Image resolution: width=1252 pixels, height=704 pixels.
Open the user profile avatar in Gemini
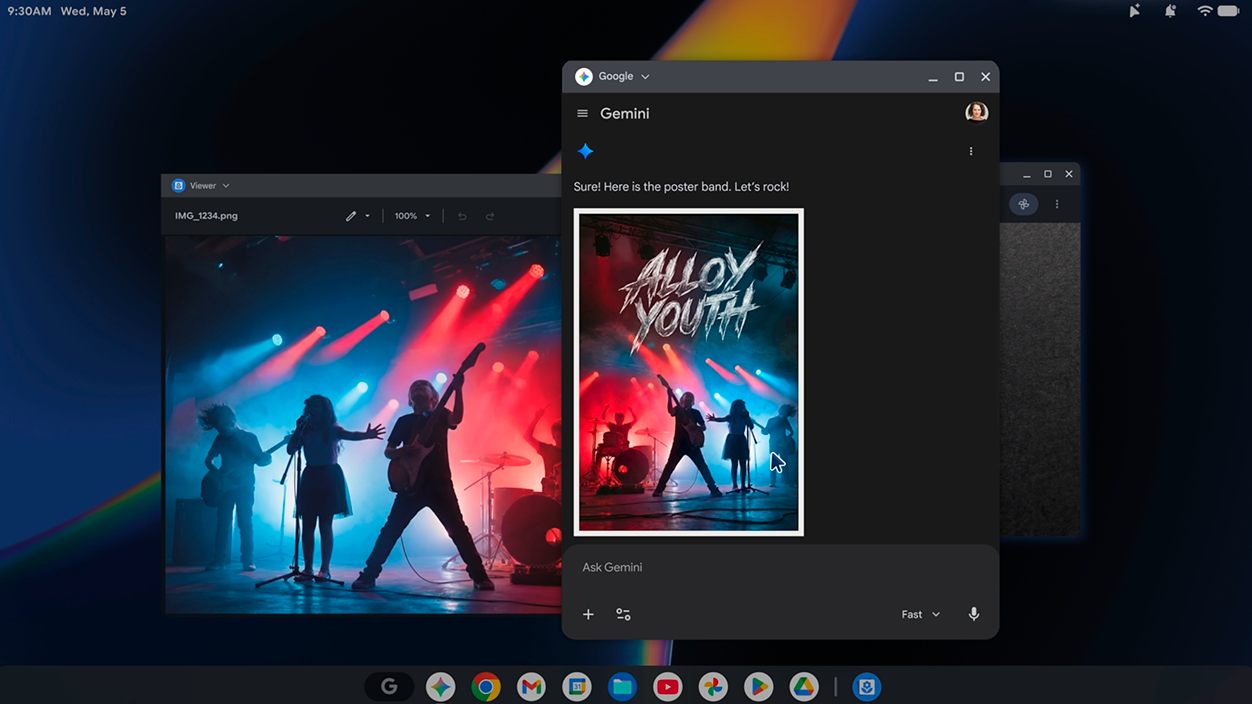click(x=977, y=112)
